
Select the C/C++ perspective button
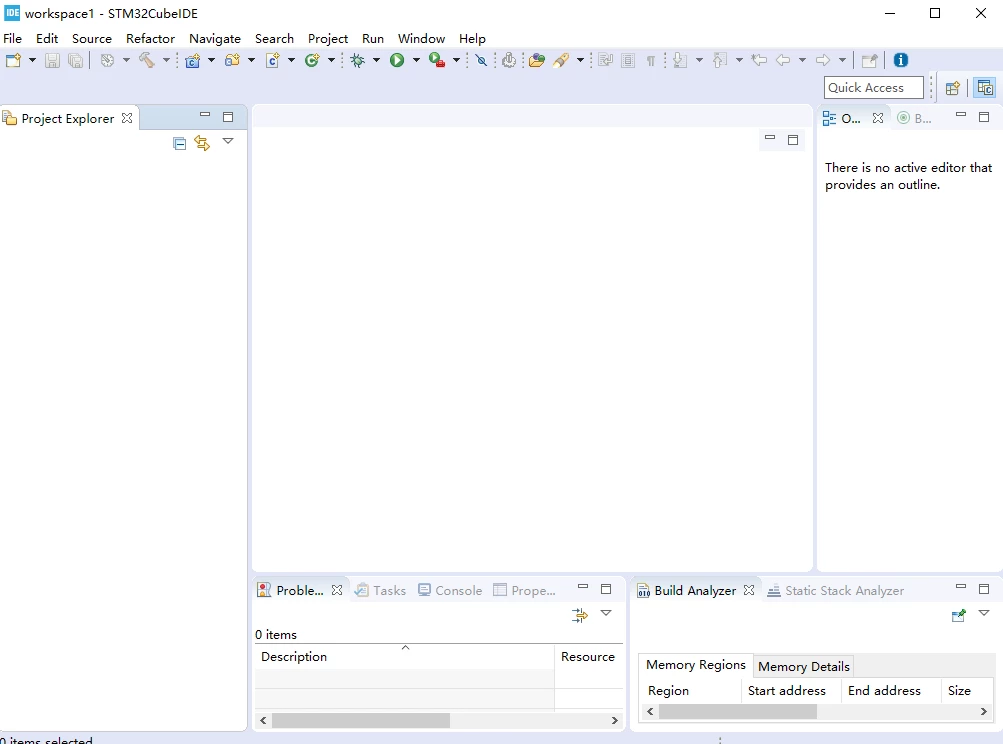[x=985, y=88]
